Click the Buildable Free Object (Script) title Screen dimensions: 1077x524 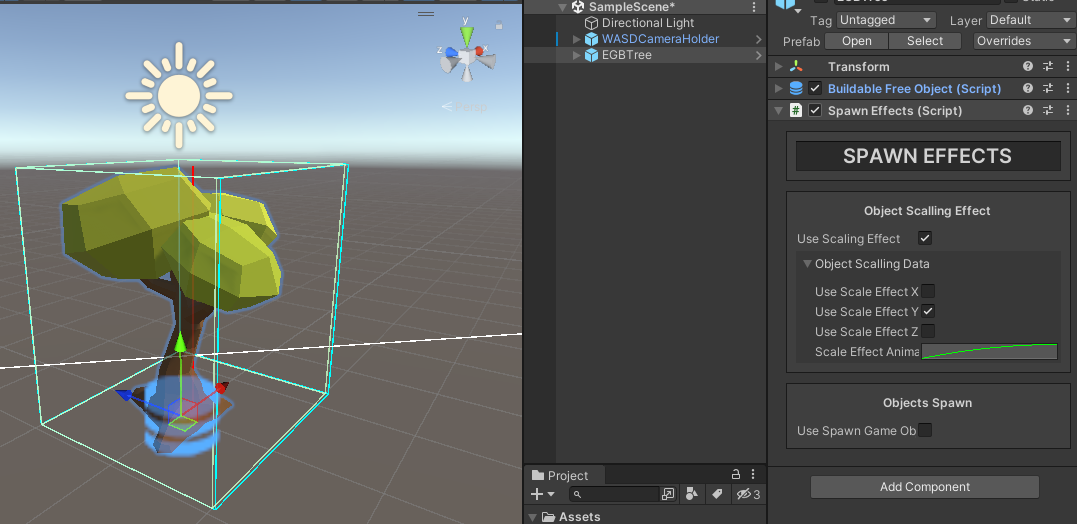pos(914,89)
